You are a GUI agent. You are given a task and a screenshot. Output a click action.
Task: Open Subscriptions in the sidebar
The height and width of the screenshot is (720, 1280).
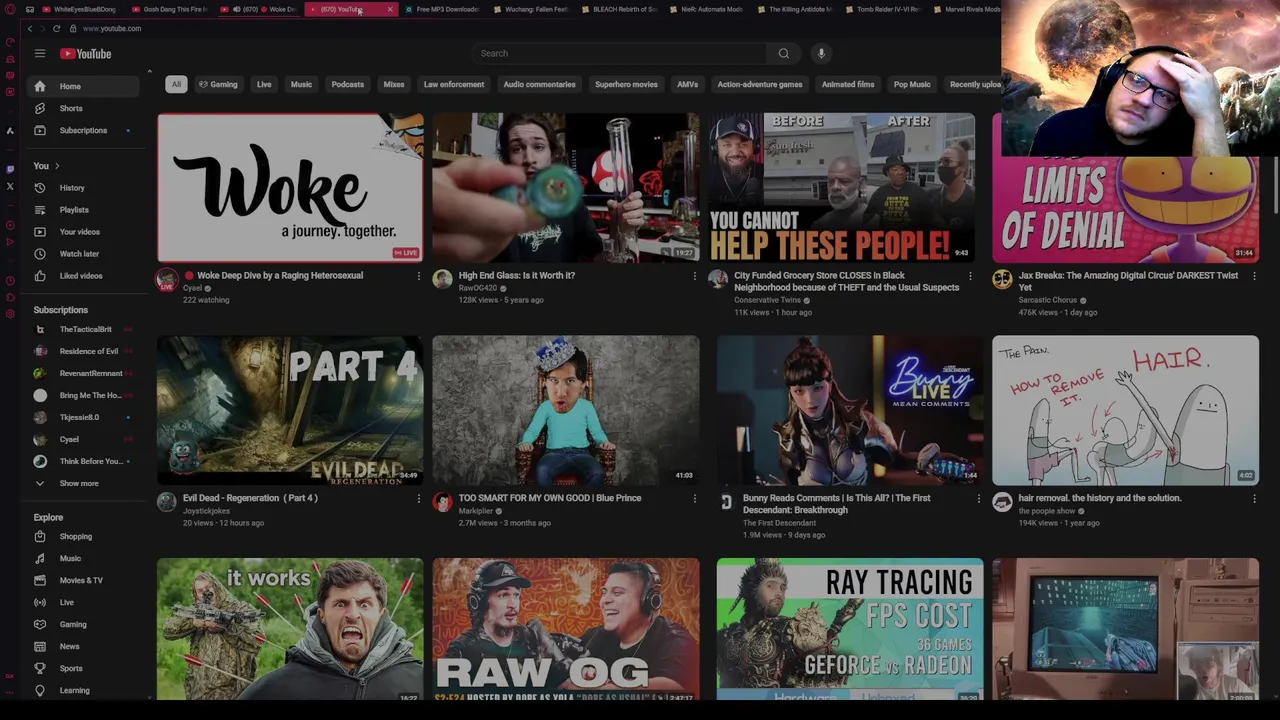(x=85, y=130)
